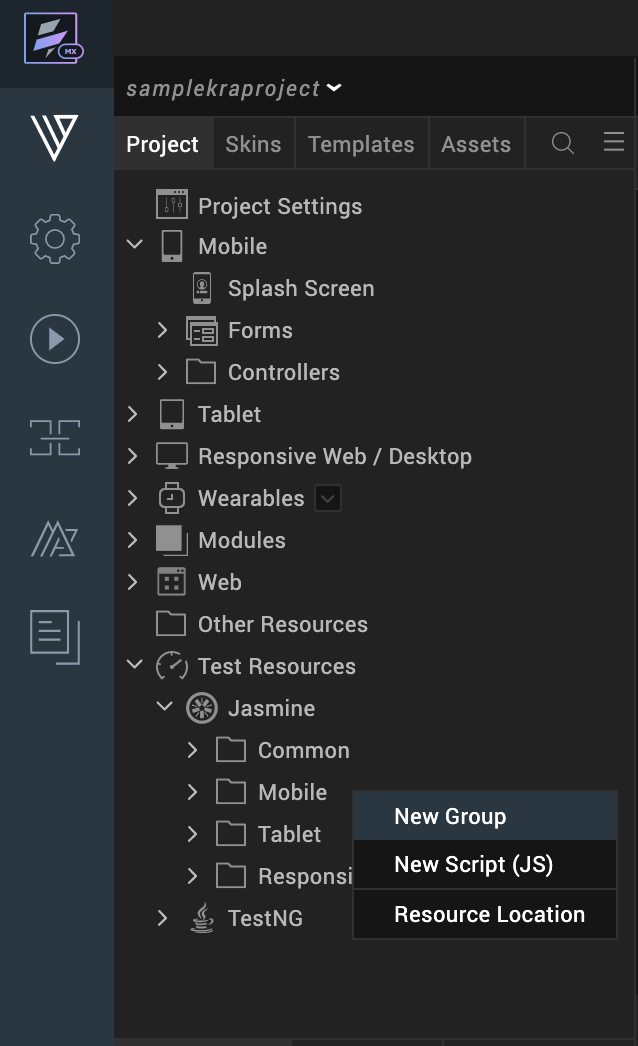Screen dimensions: 638x1046
Task: Switch to the Templates tab
Action: (361, 144)
